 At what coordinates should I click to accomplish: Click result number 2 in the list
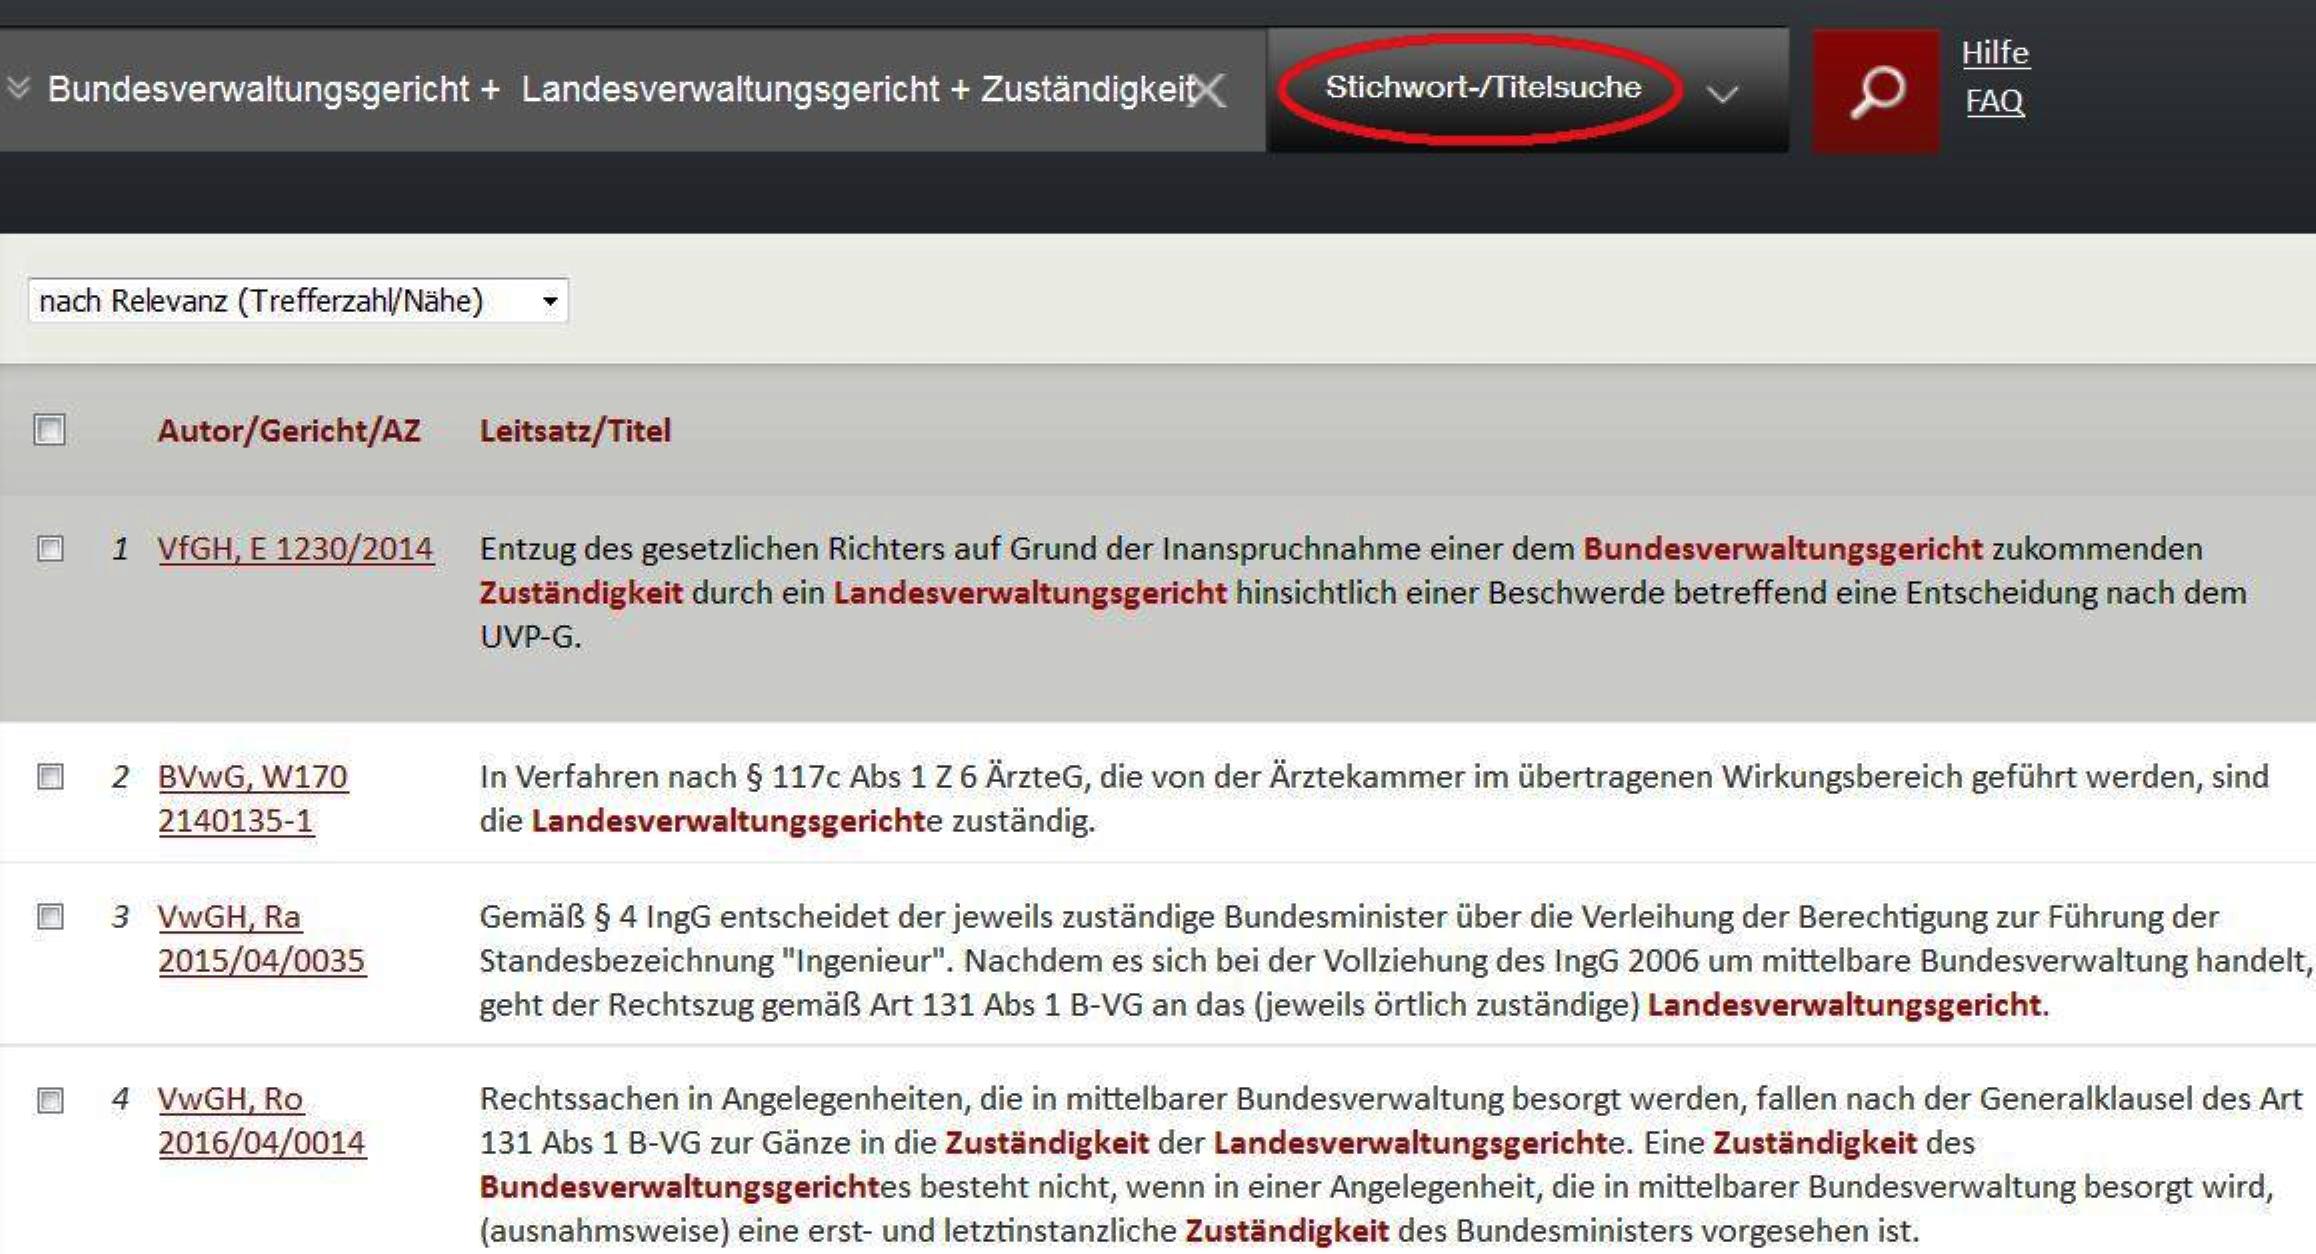(120, 776)
